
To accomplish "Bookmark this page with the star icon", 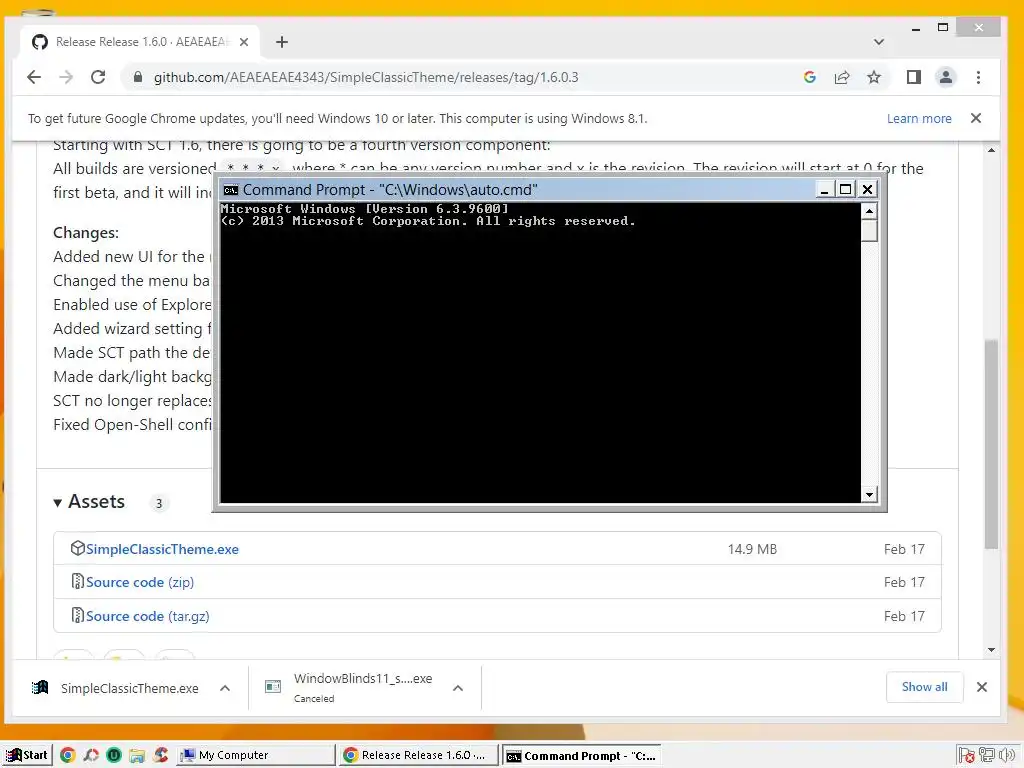I will point(874,77).
